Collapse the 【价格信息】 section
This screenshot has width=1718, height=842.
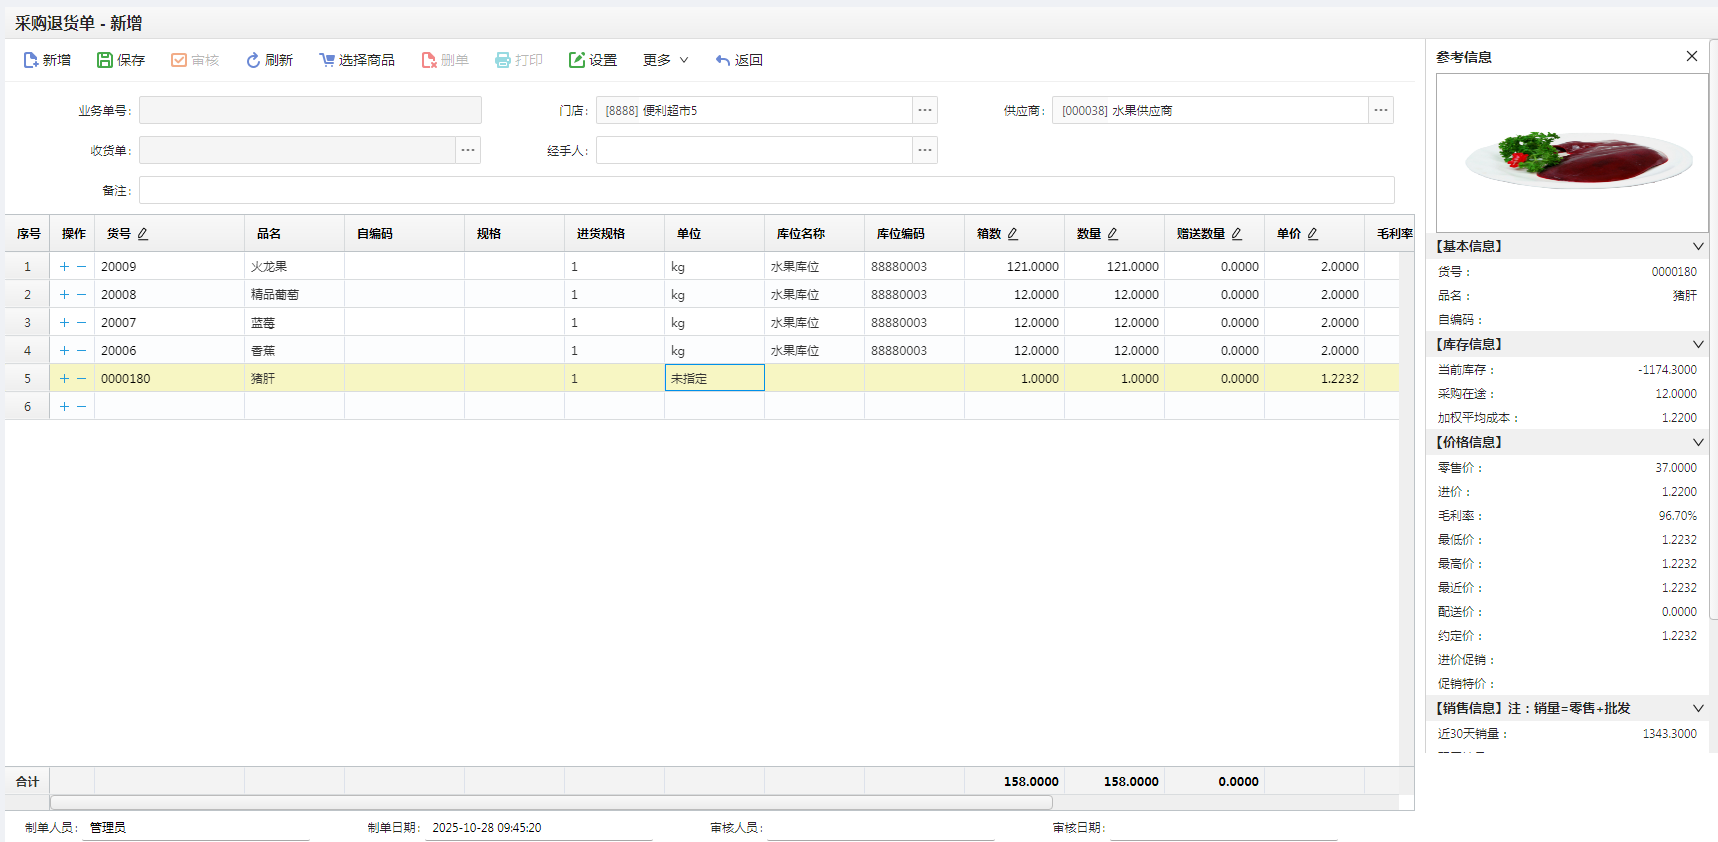click(1697, 442)
